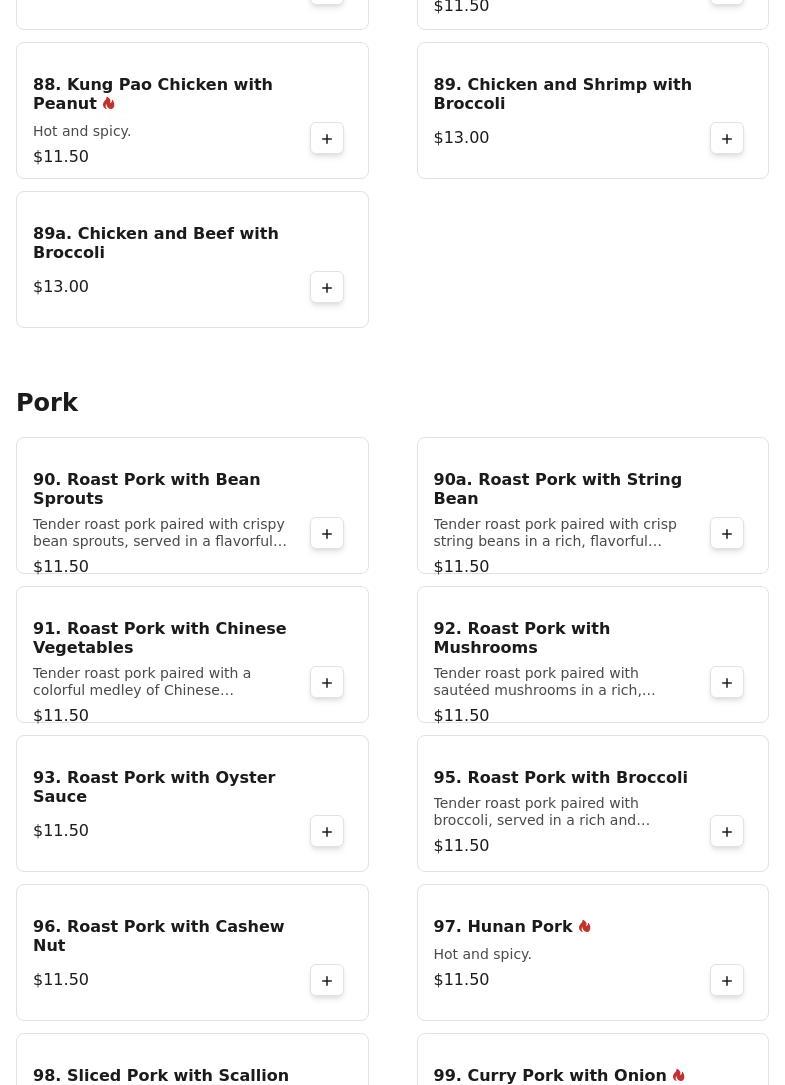
Task: Add Roast Pork with String Bean
Action: 727,534
